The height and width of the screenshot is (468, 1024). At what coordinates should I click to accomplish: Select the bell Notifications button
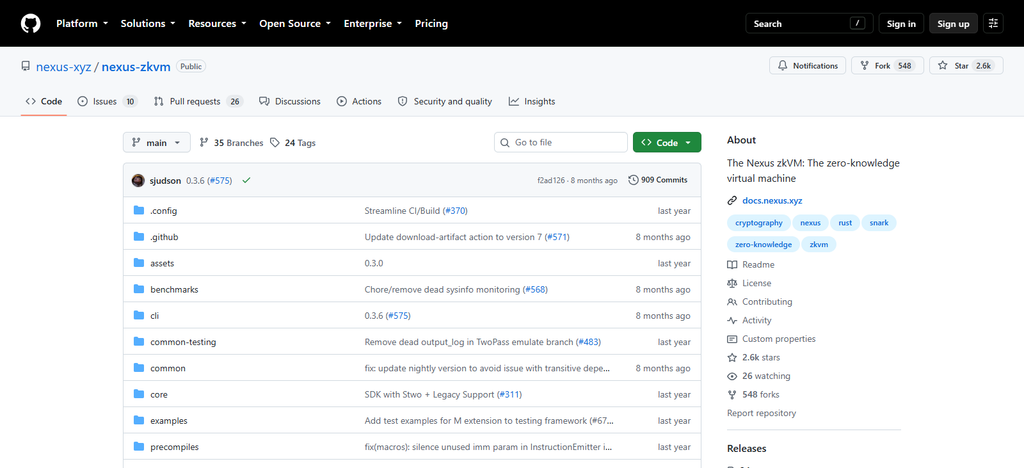(x=808, y=66)
